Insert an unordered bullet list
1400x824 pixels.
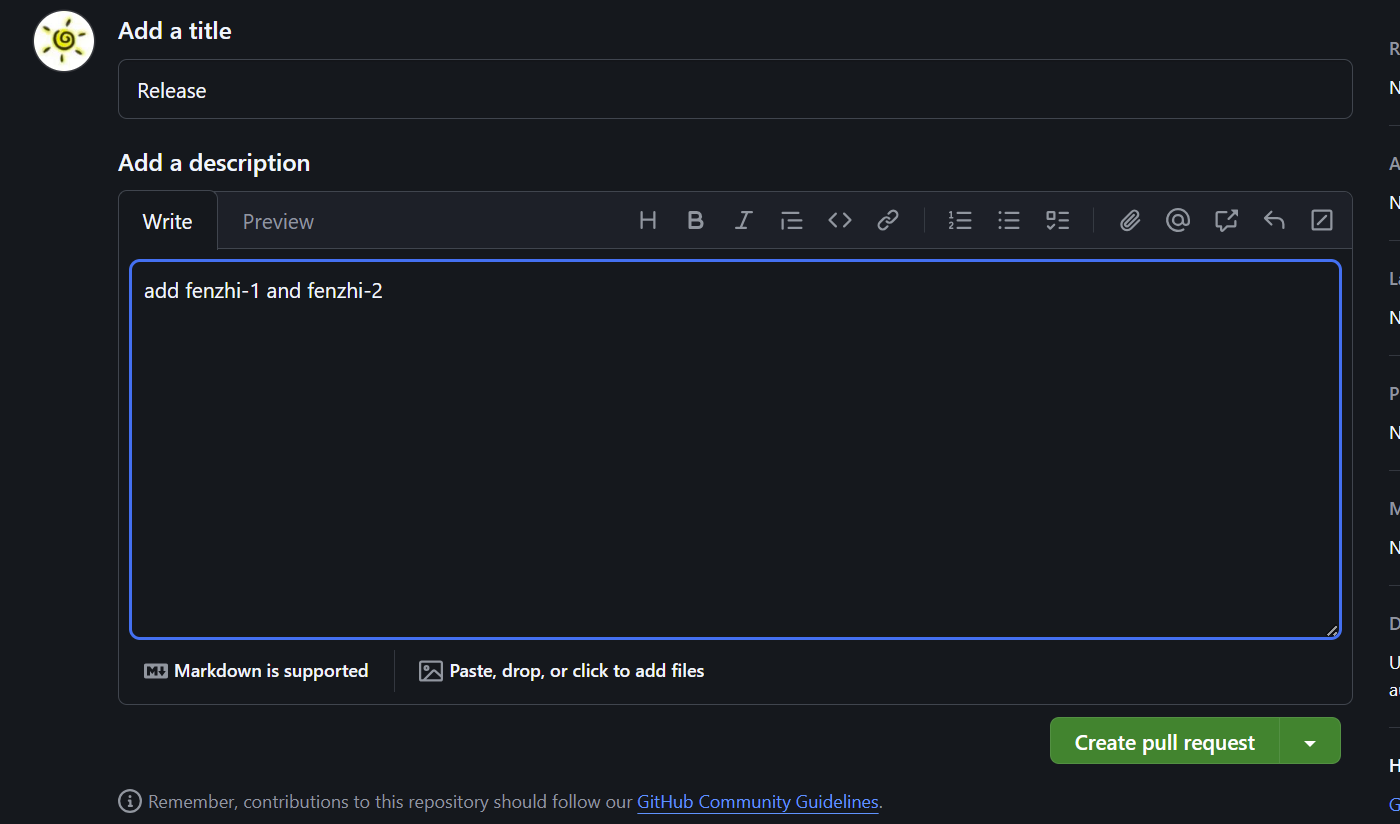click(1009, 220)
